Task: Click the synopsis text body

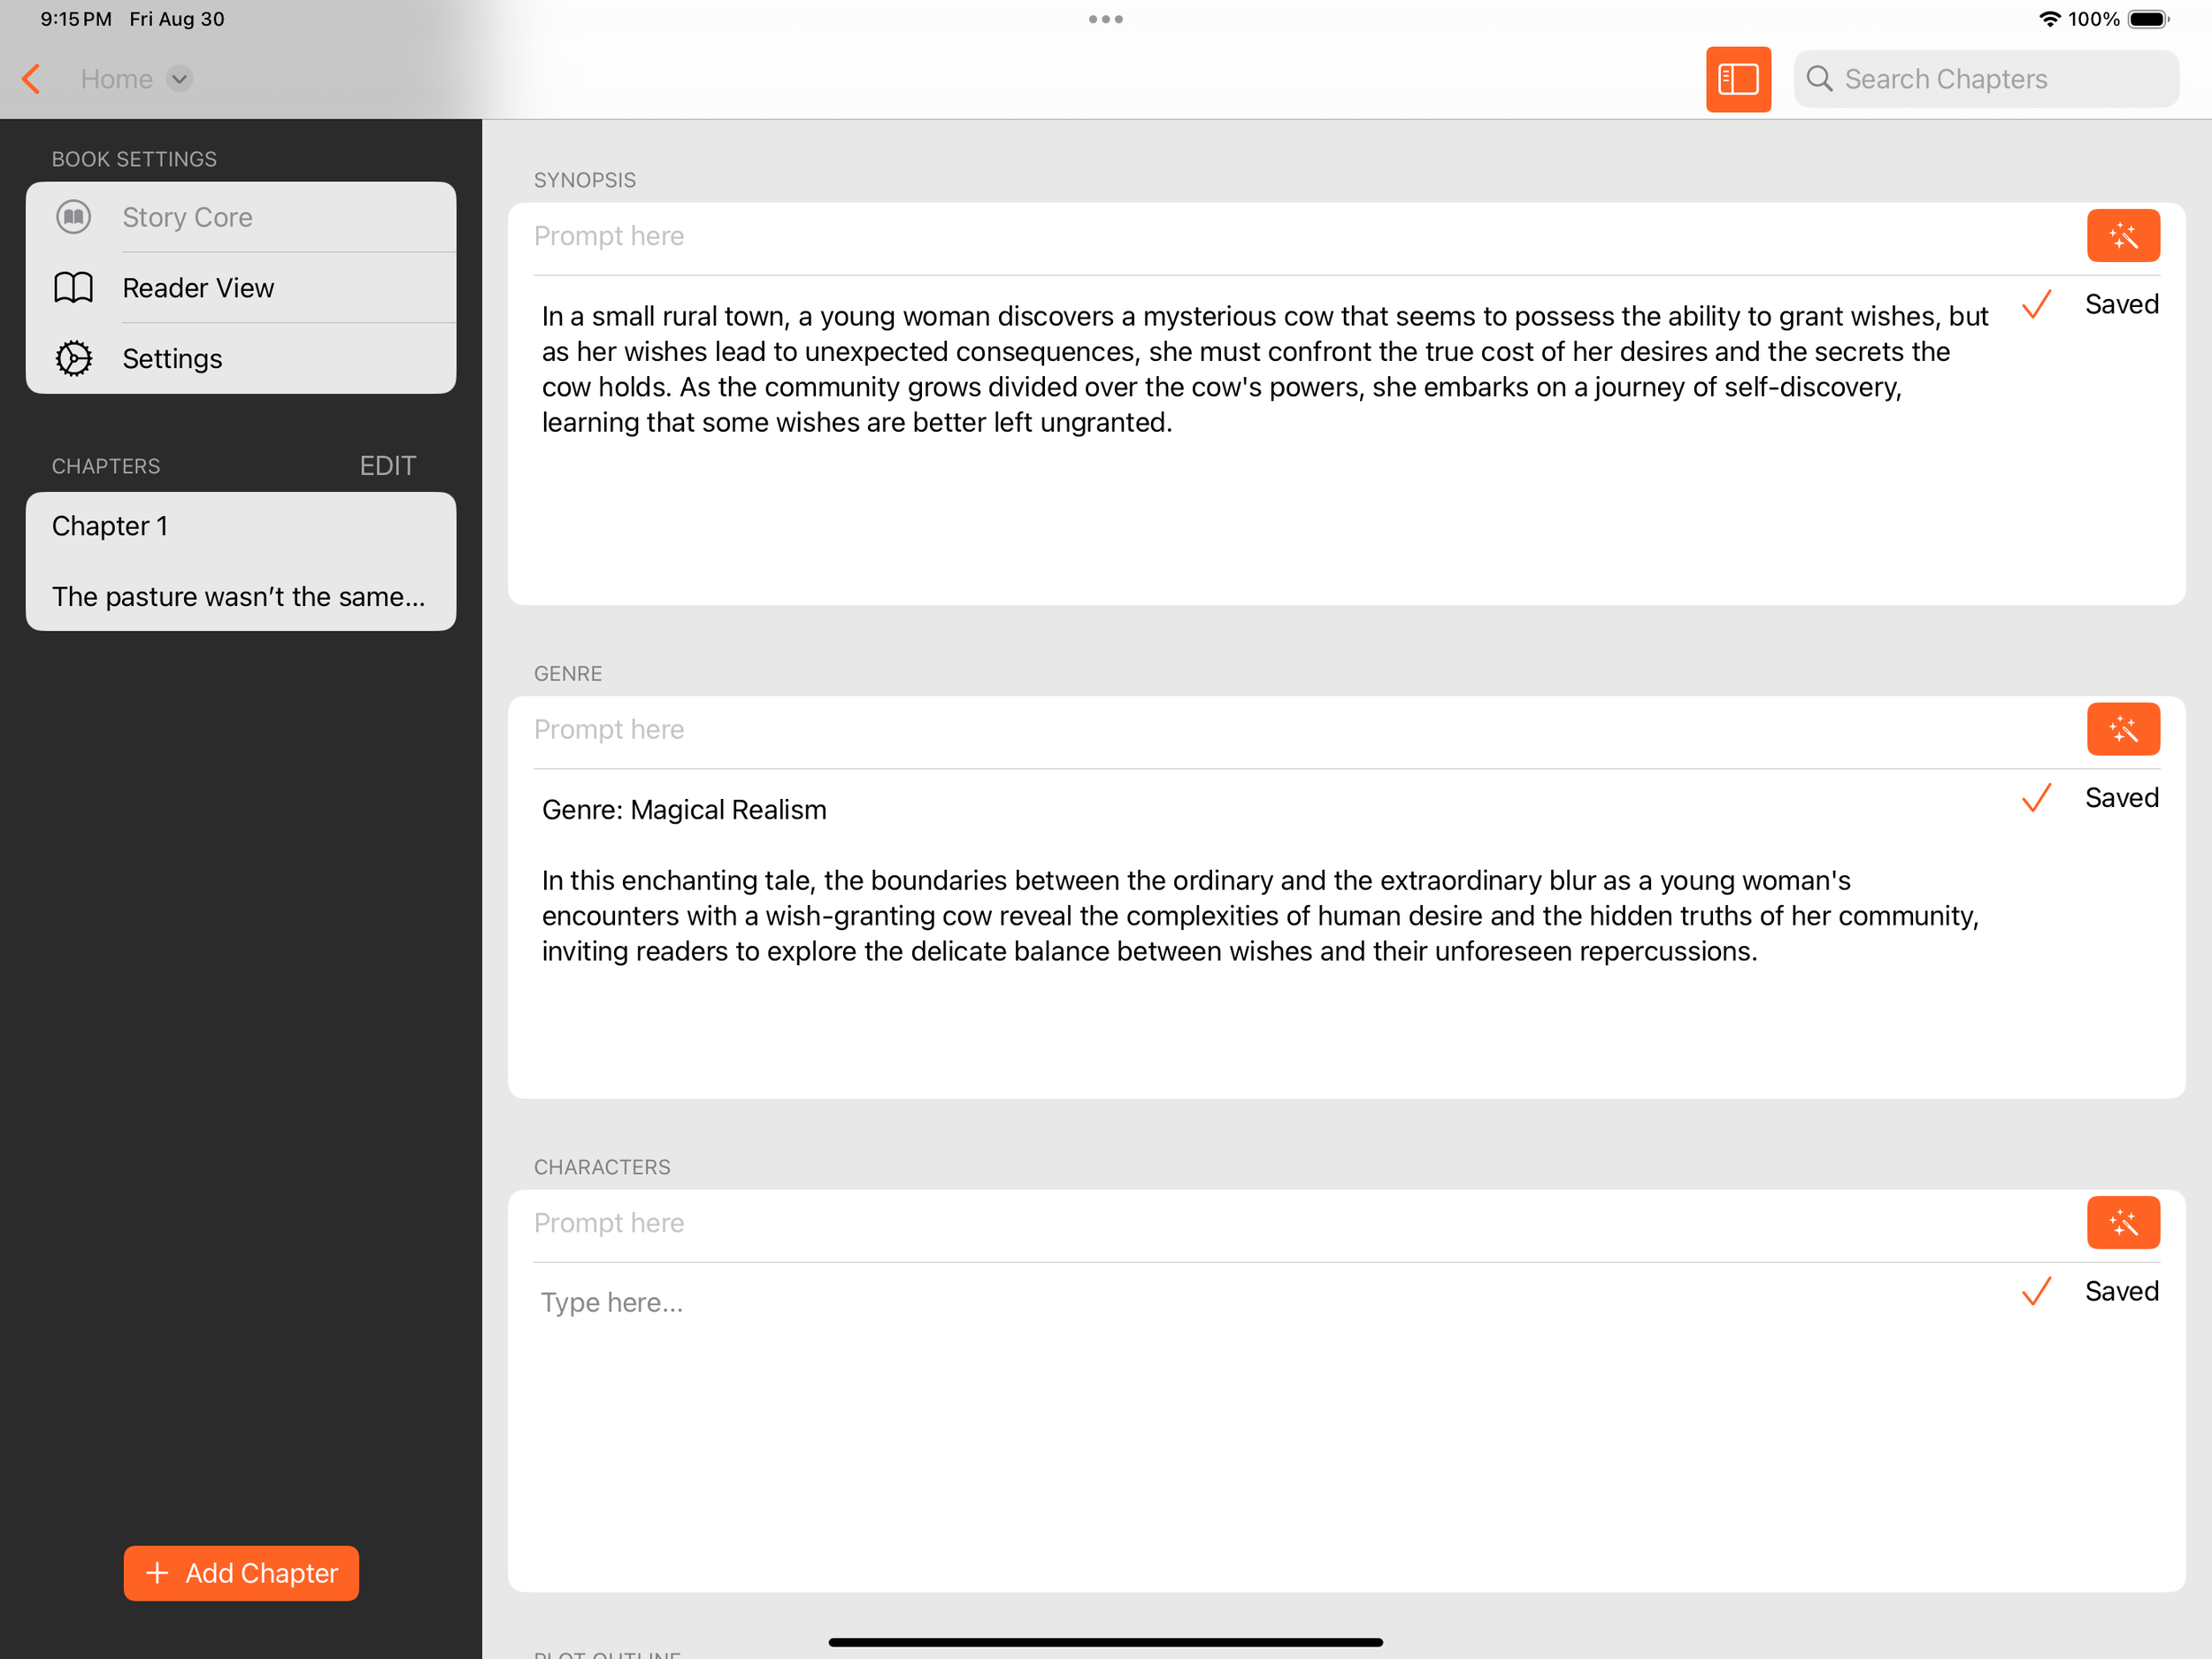Action: 1265,369
